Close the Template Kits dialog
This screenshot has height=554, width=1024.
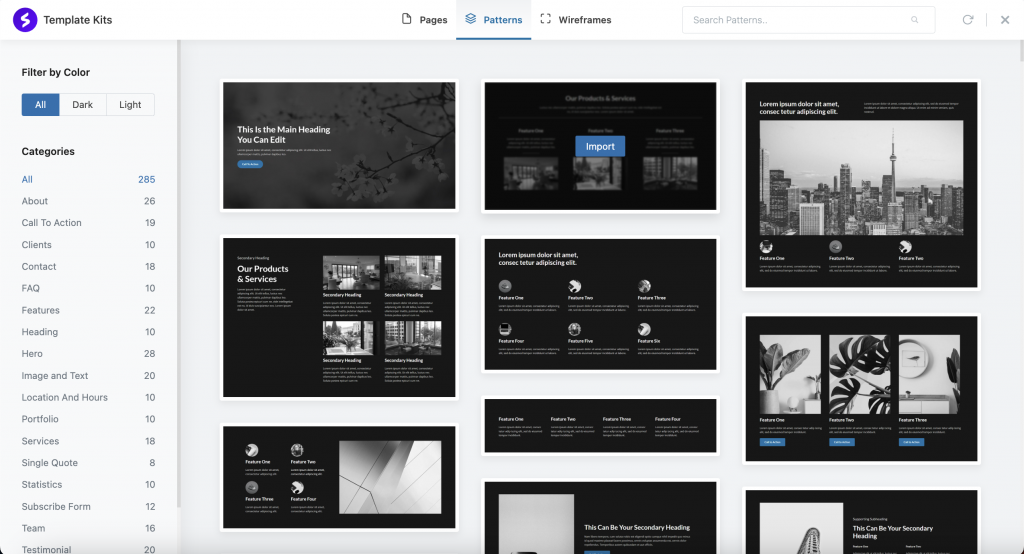coord(1004,20)
